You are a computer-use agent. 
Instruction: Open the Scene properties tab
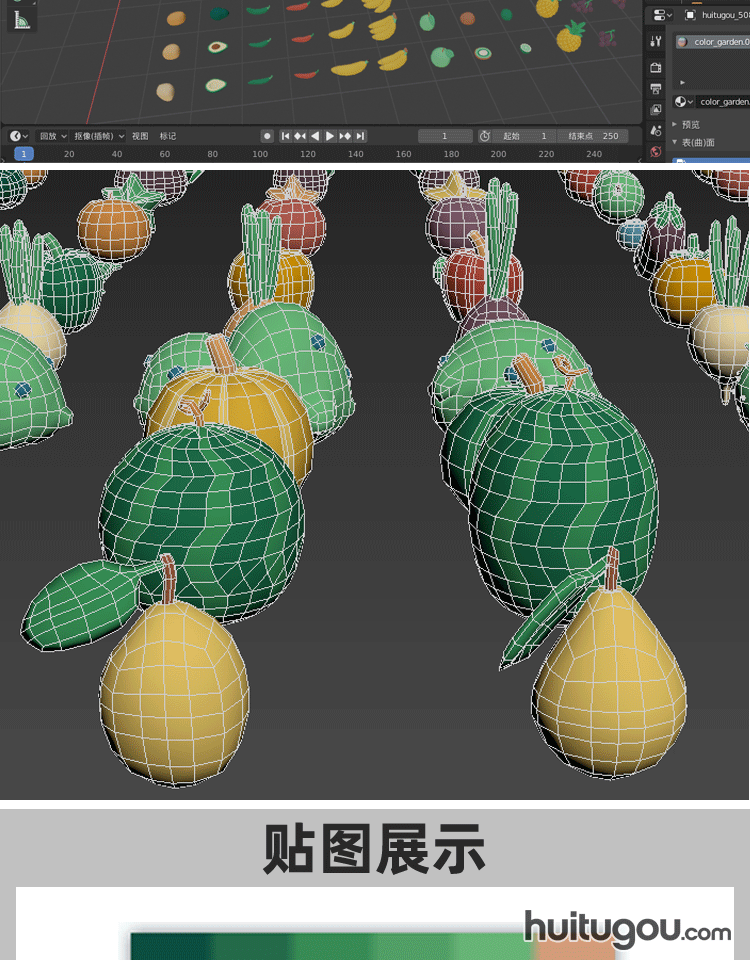pyautogui.click(x=656, y=131)
